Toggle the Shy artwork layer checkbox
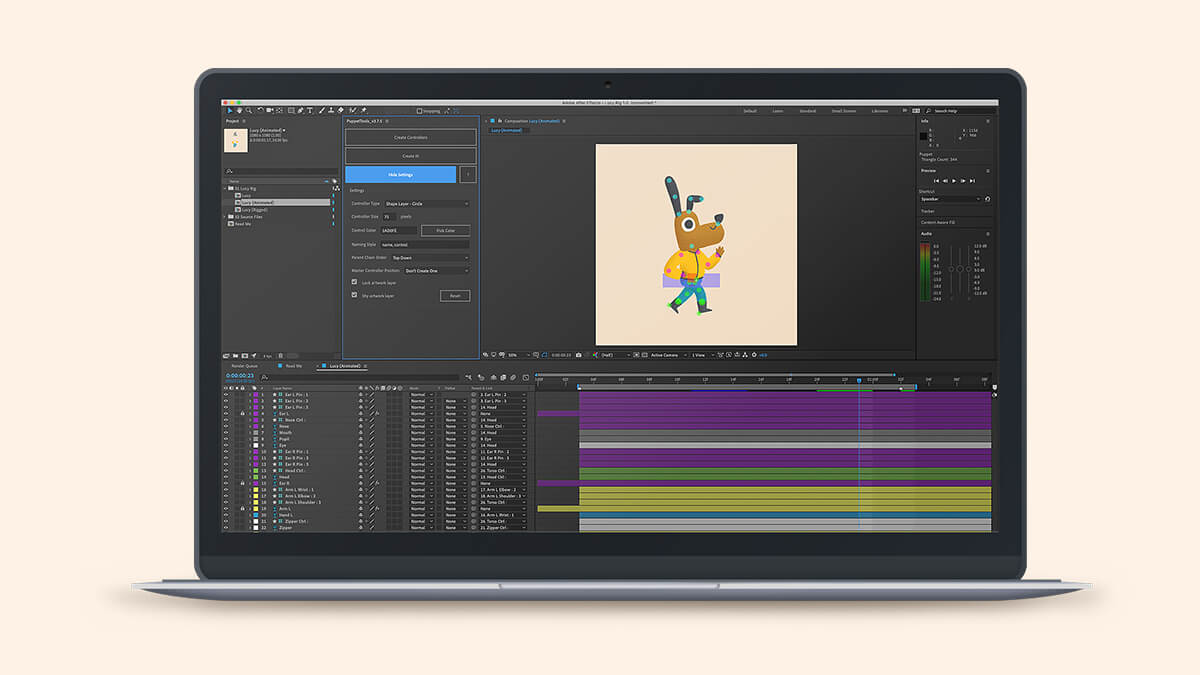 354,295
